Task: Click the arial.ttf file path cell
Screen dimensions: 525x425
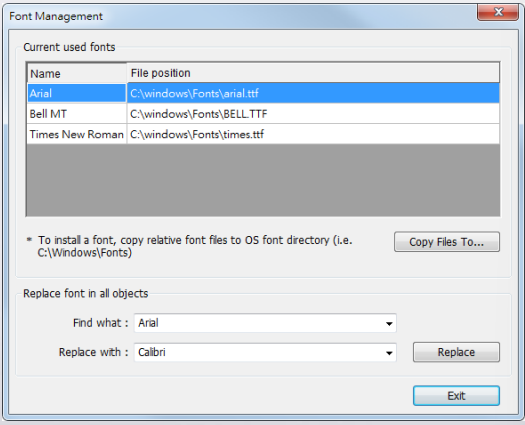Action: 313,93
